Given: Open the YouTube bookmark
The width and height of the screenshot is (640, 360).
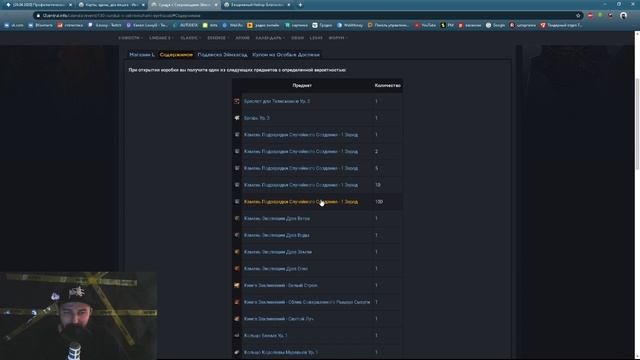Looking at the screenshot, I should 425,25.
